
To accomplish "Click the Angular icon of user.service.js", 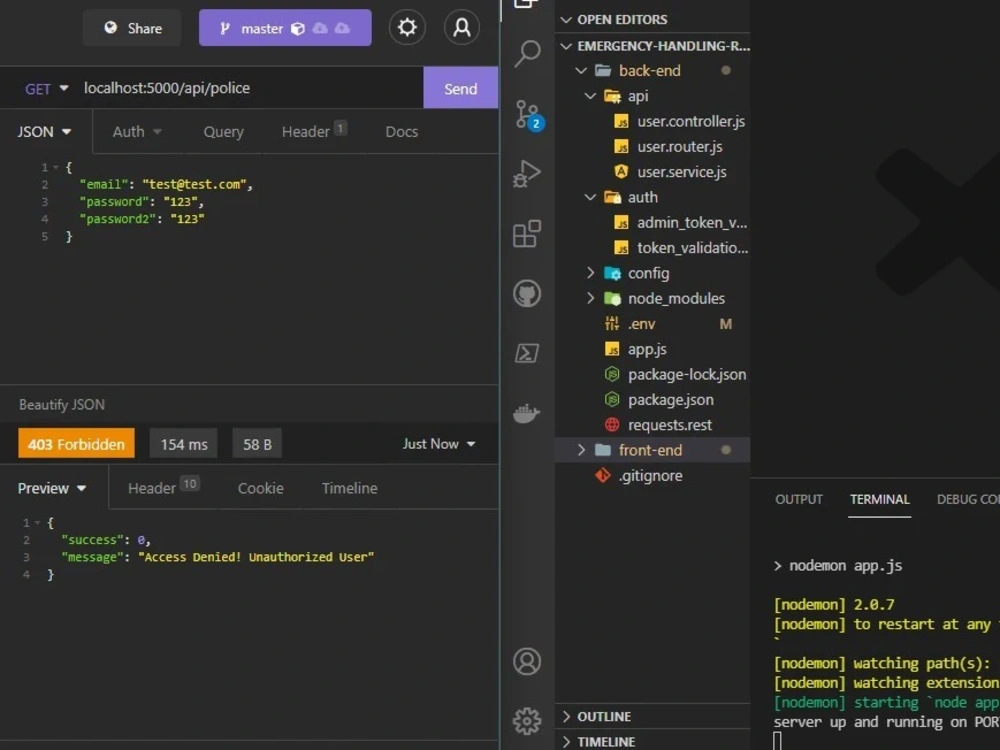I will [x=621, y=172].
